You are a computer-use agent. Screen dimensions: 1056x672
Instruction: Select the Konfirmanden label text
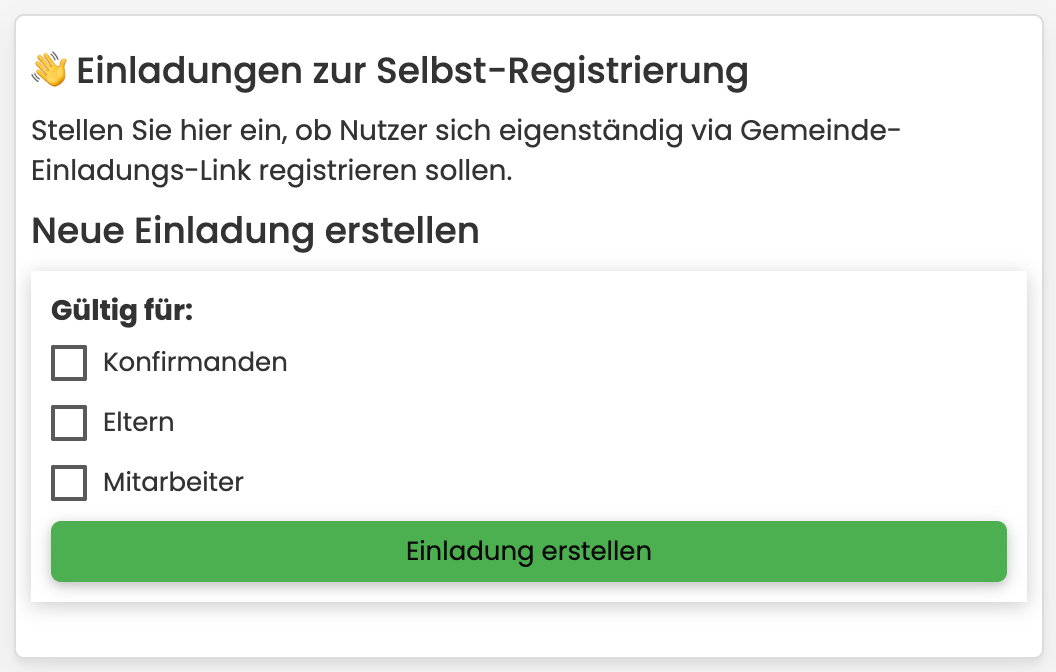(195, 363)
